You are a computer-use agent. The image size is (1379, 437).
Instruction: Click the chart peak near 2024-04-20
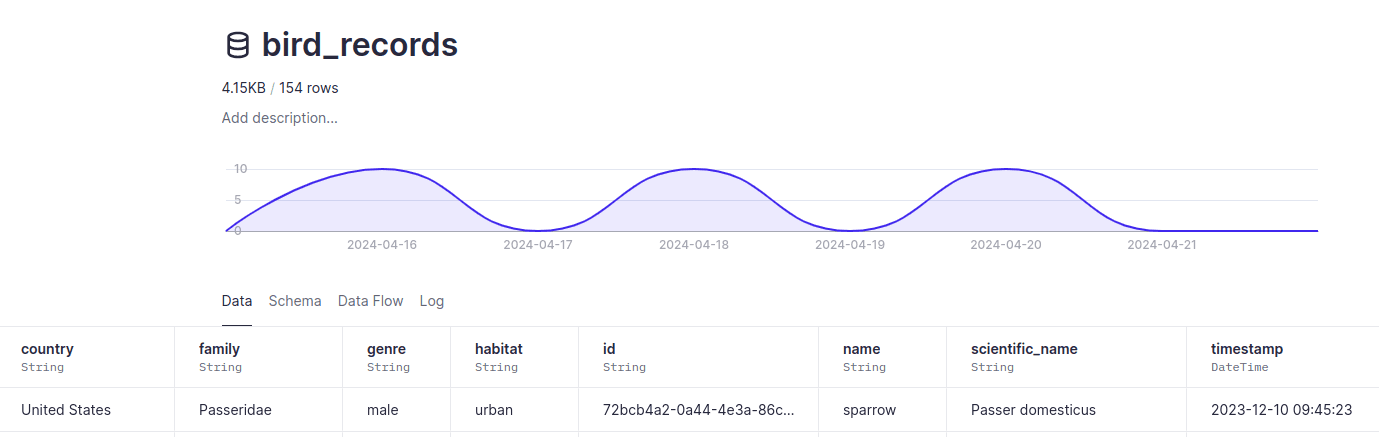(1006, 169)
